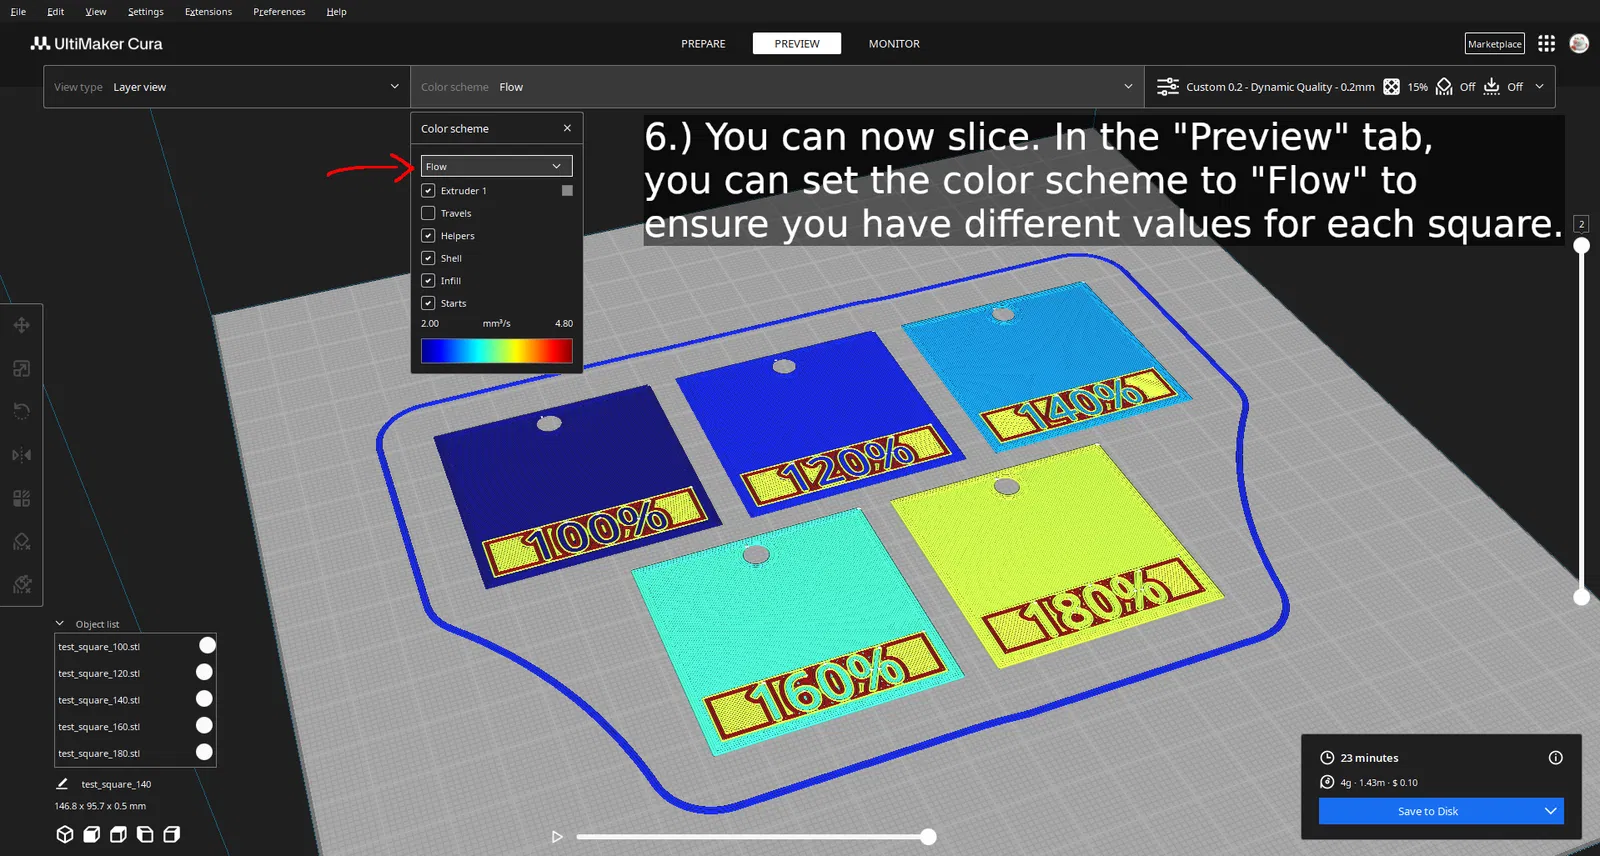Image resolution: width=1600 pixels, height=856 pixels.
Task: Click the Extruder 1 color swatch
Action: click(567, 190)
